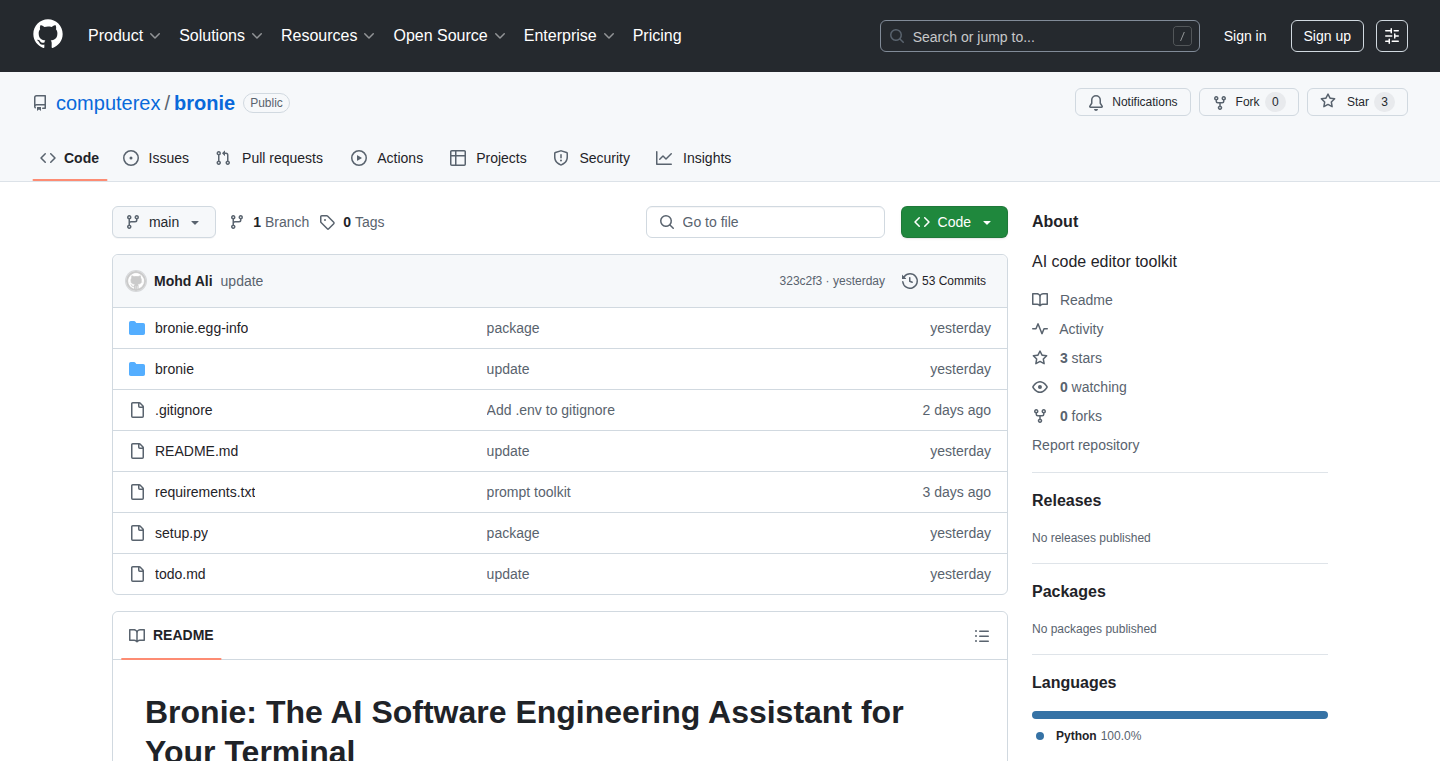This screenshot has width=1440, height=761.
Task: Click the star icon beside 3 stars in About
Action: coord(1040,358)
